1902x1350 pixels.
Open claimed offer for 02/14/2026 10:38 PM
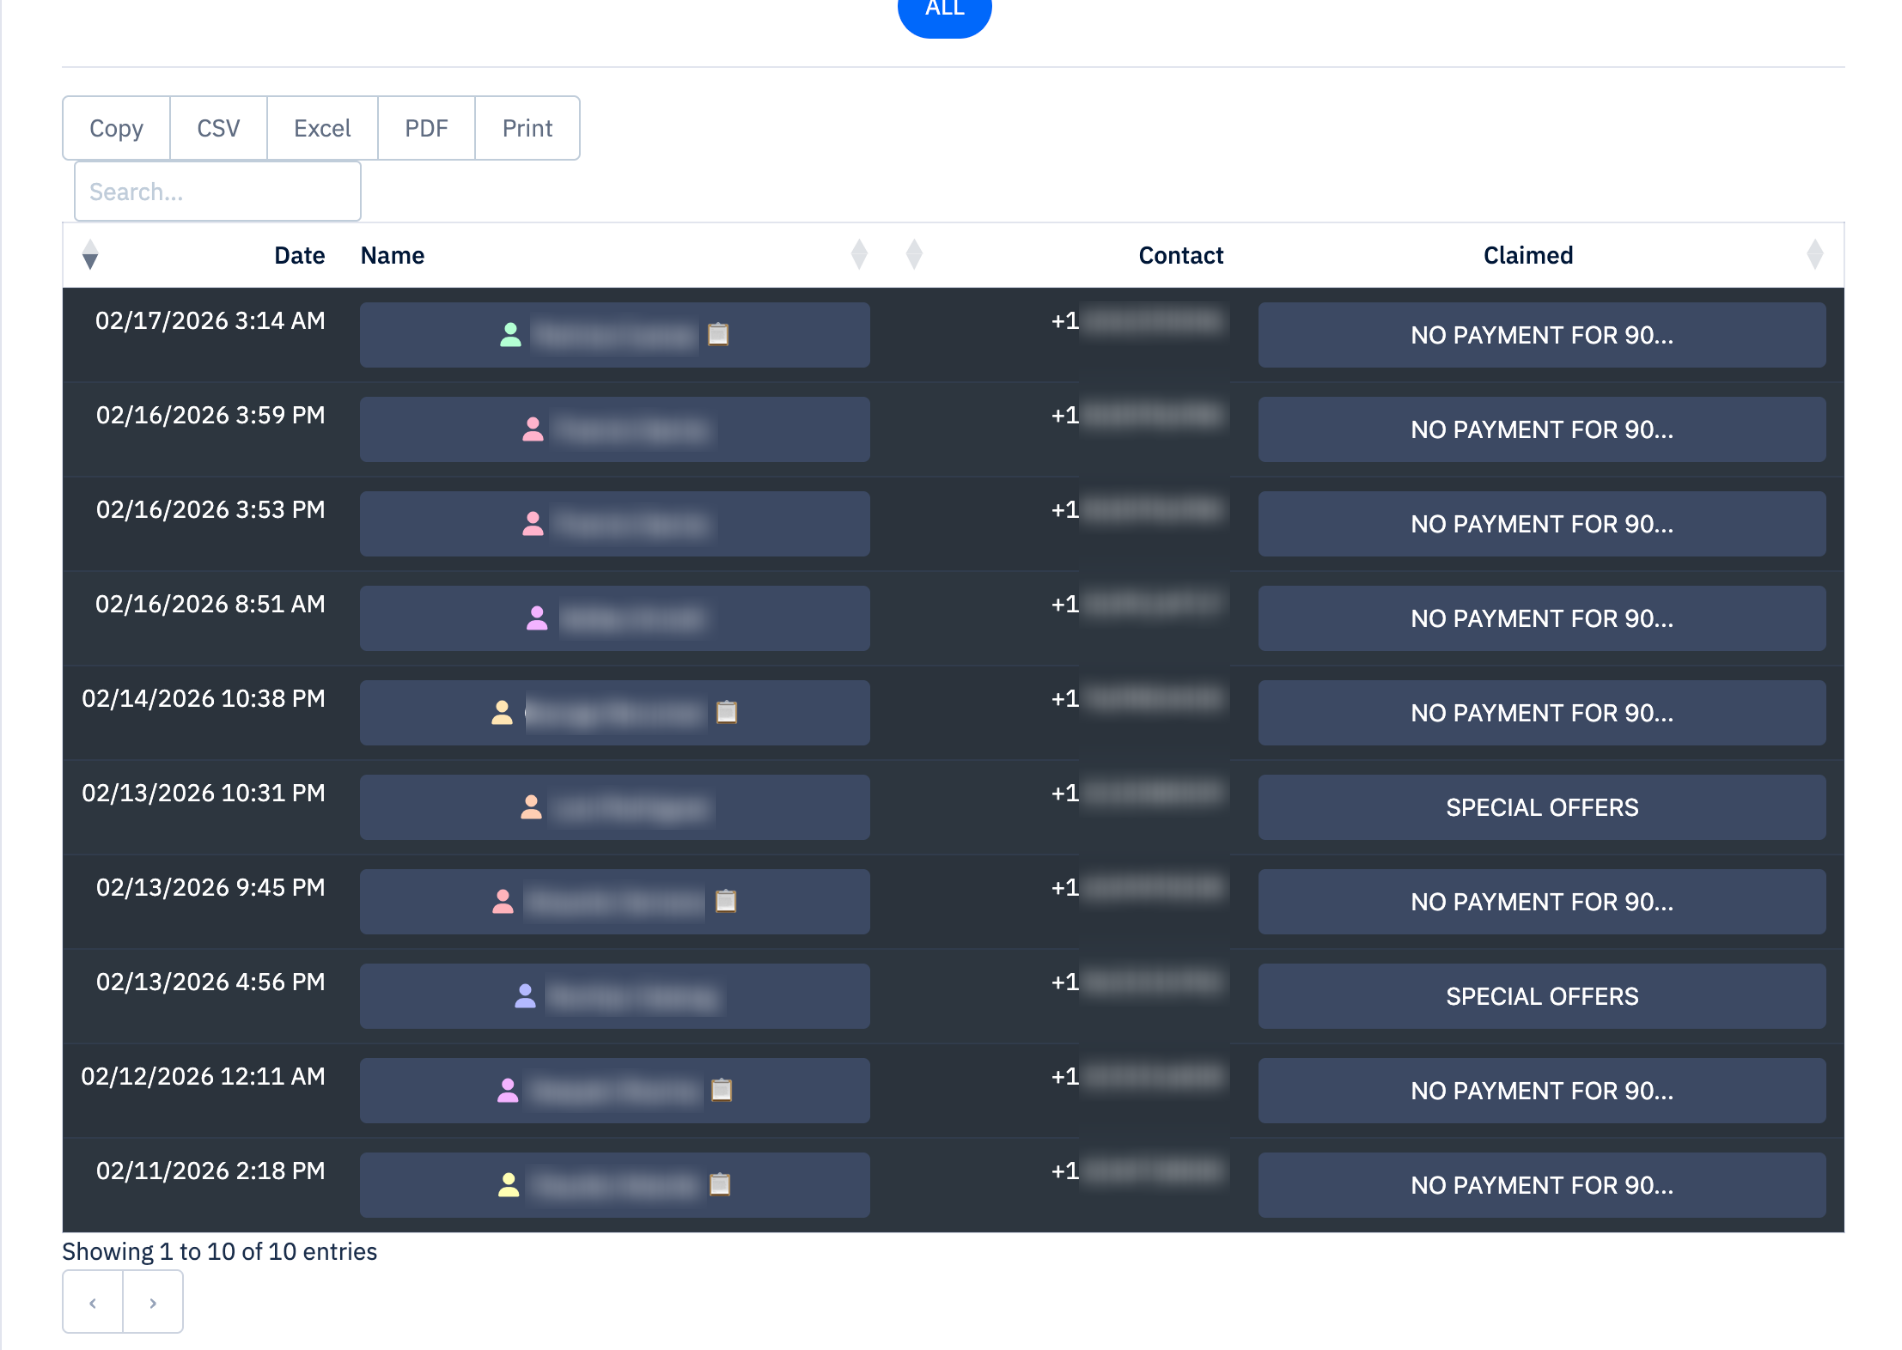click(x=1541, y=713)
